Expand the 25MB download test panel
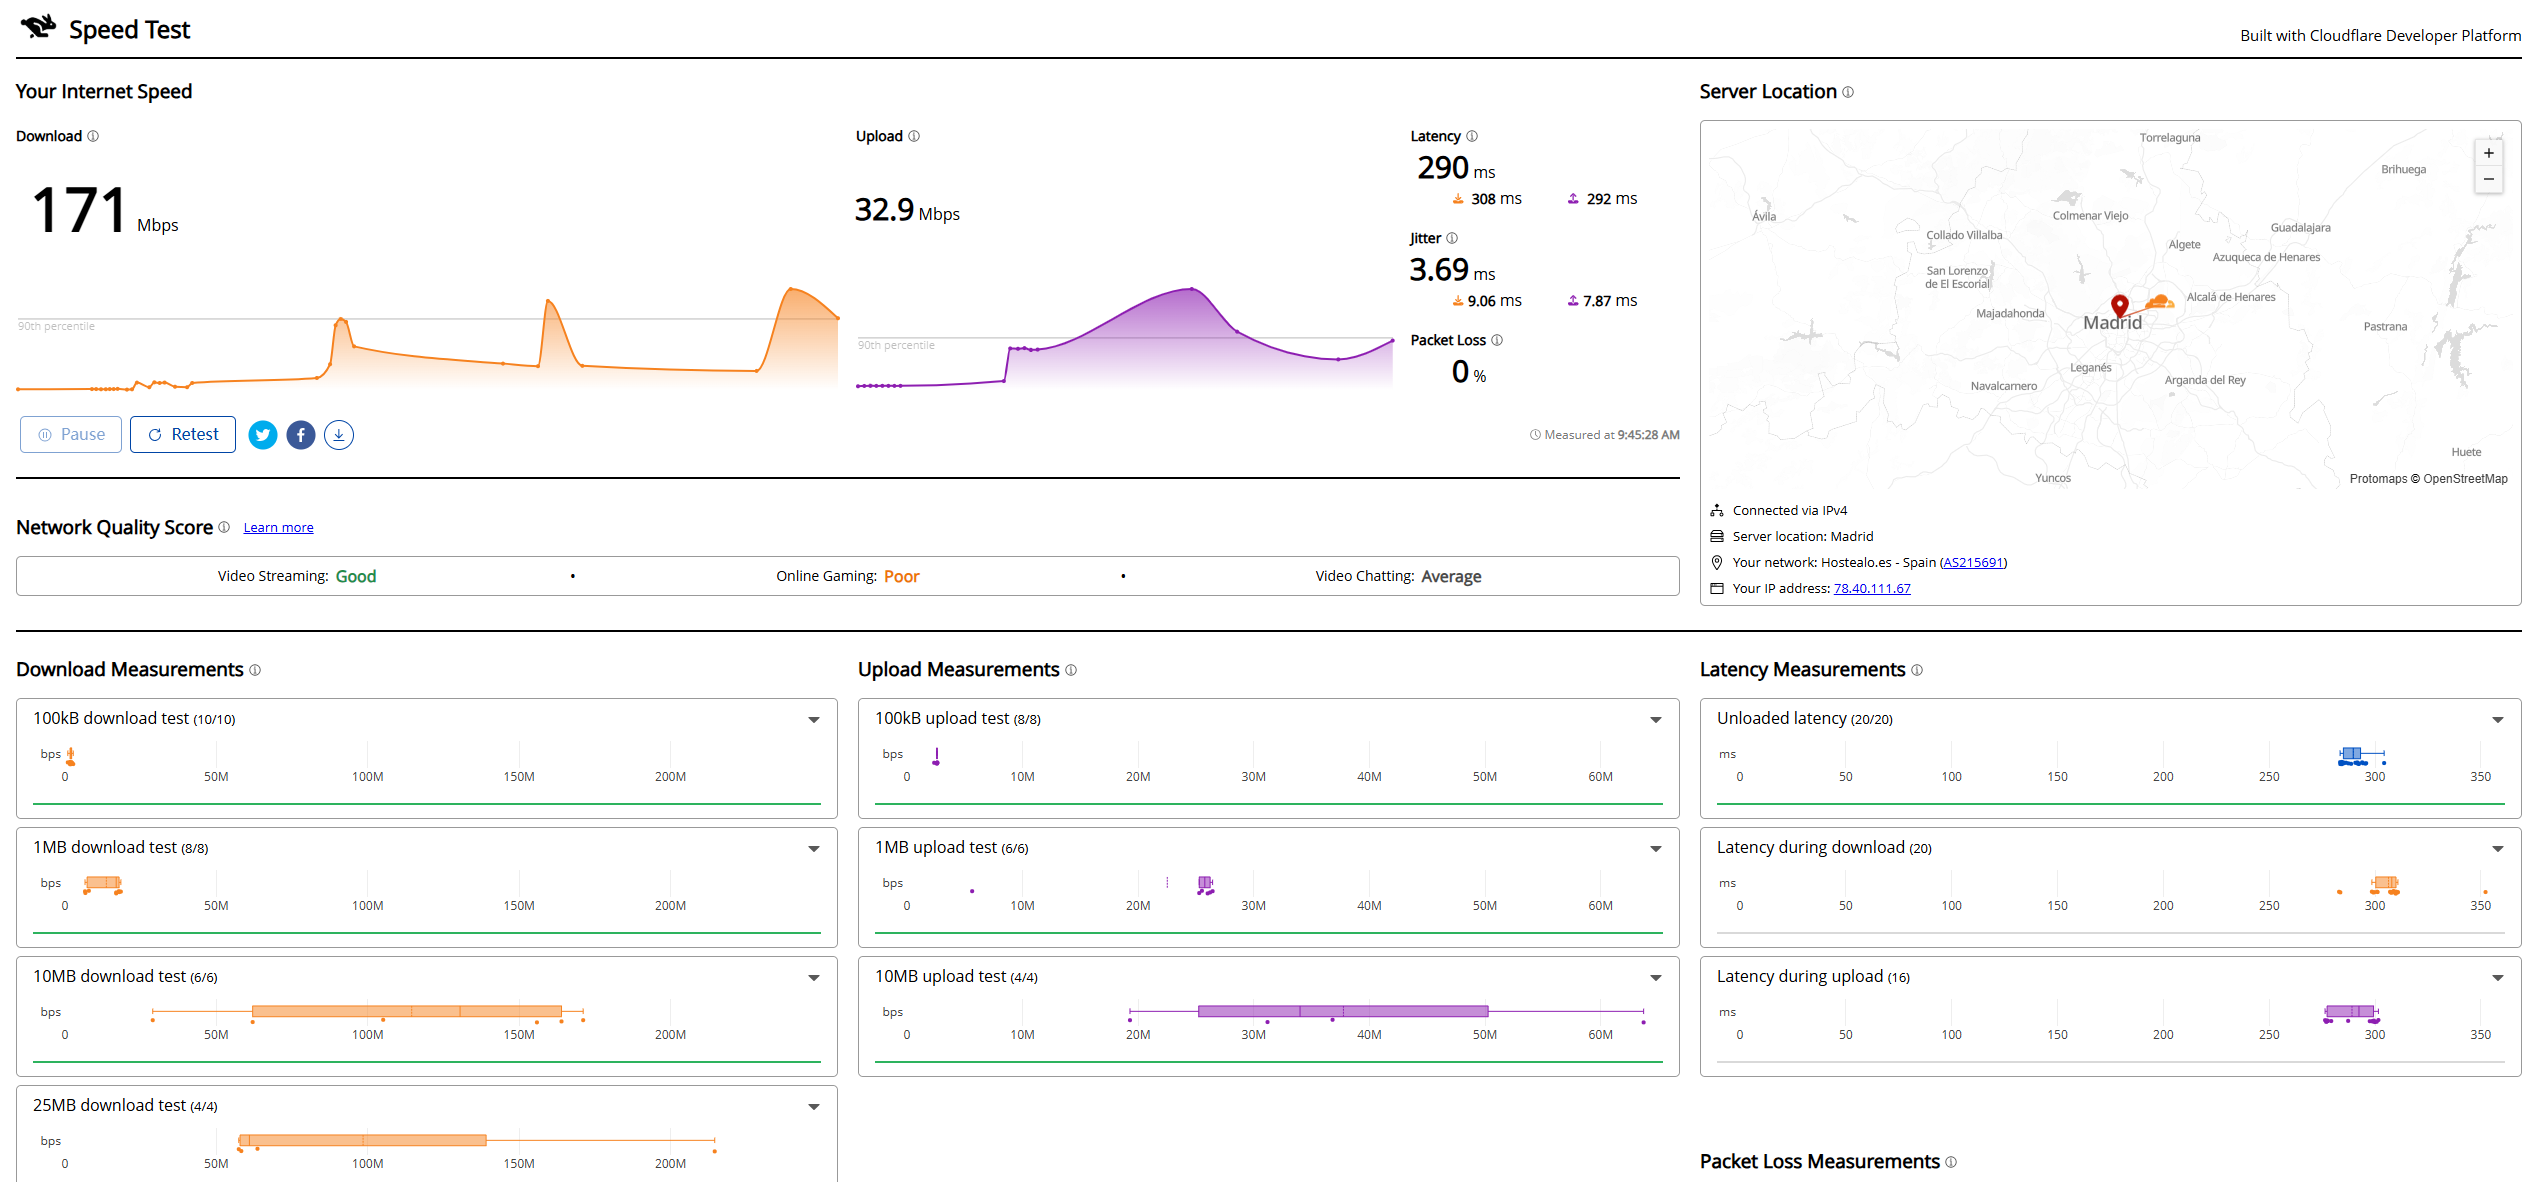 pyautogui.click(x=814, y=1107)
